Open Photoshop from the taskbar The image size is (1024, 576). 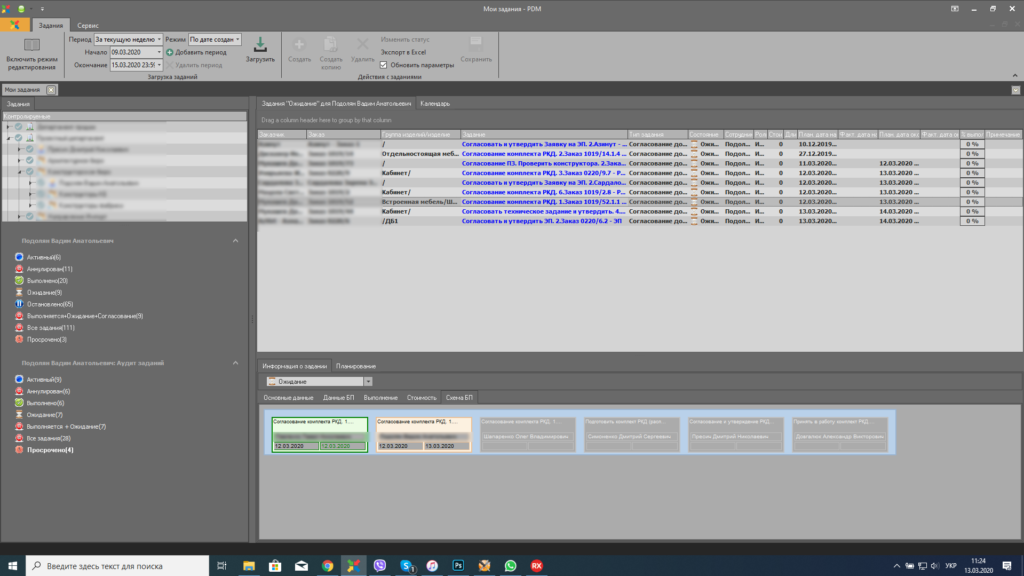click(458, 566)
